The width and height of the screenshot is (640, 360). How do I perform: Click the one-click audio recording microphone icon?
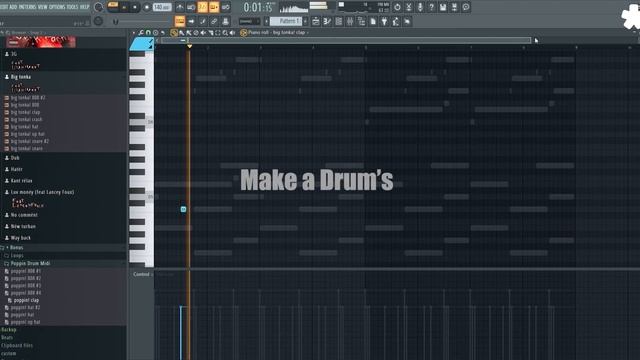(420, 7)
